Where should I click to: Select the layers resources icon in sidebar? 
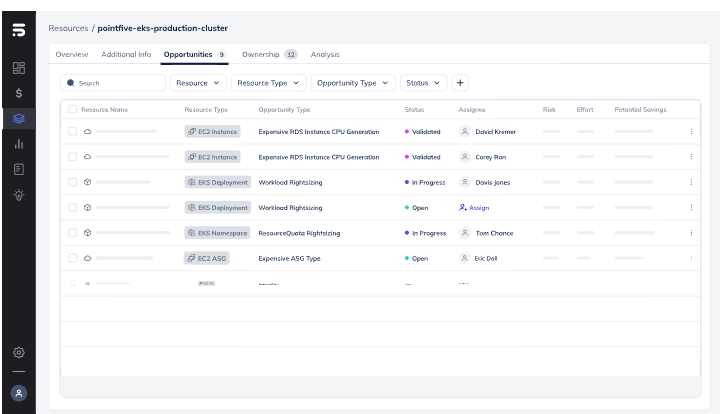coord(18,119)
